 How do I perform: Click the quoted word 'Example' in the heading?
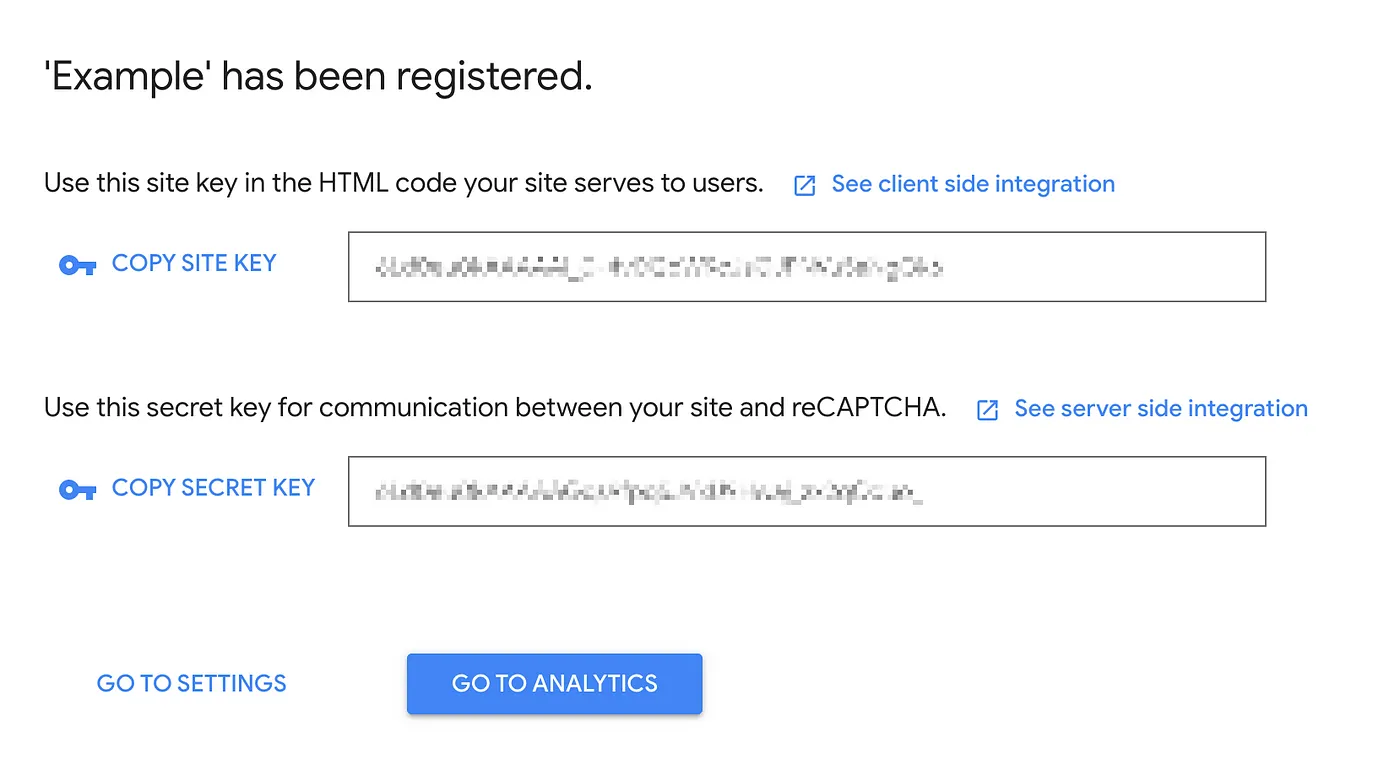(x=127, y=77)
